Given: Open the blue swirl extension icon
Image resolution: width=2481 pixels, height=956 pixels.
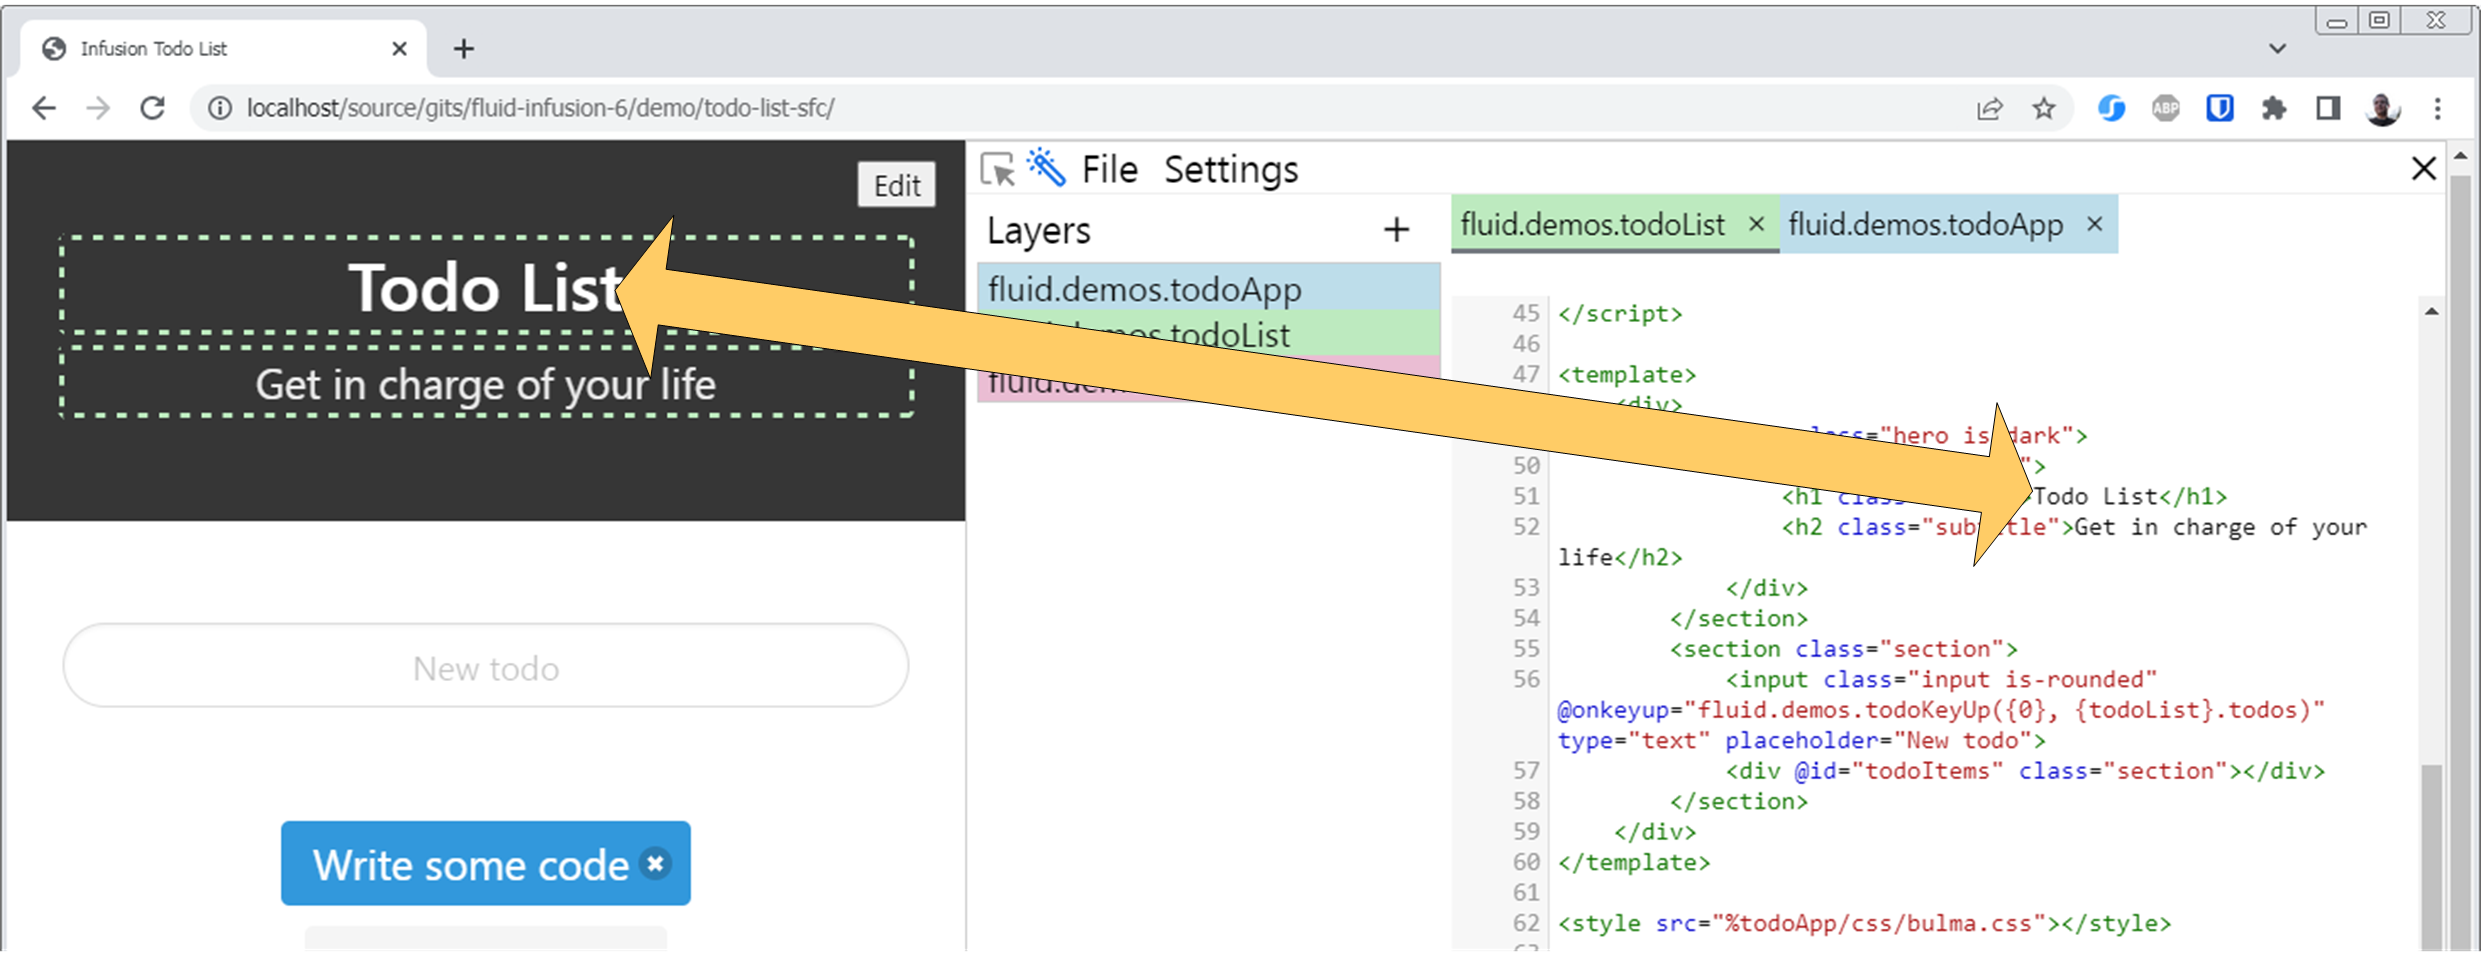Looking at the screenshot, I should tap(2111, 108).
